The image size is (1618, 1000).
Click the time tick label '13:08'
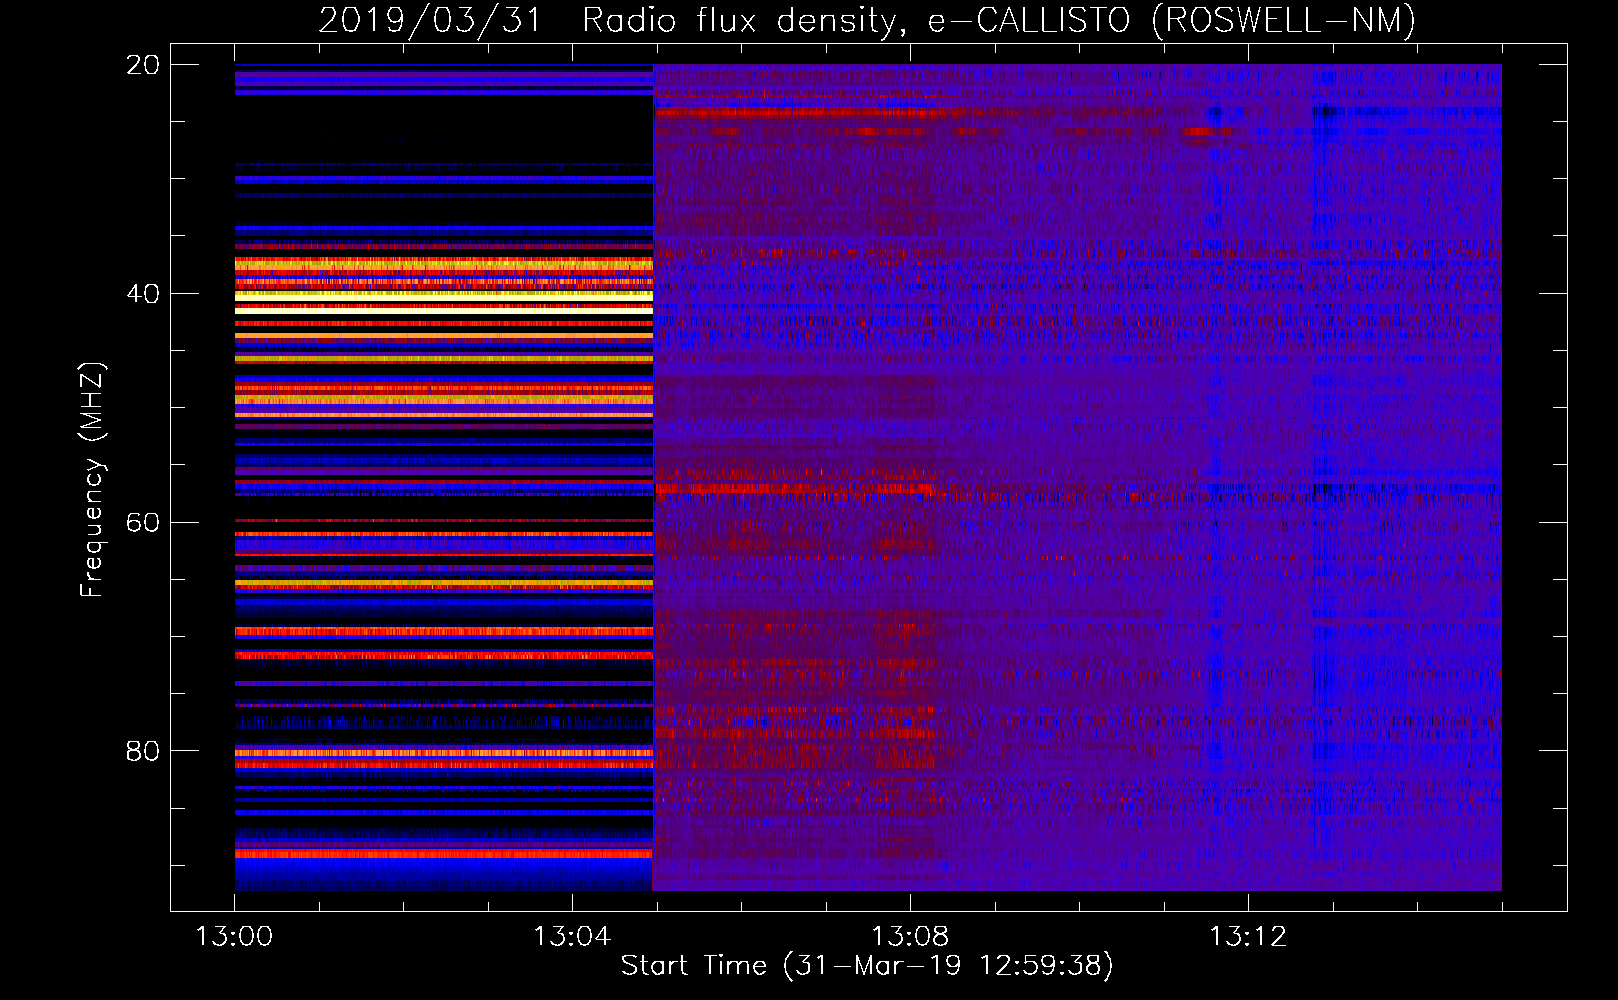click(910, 937)
